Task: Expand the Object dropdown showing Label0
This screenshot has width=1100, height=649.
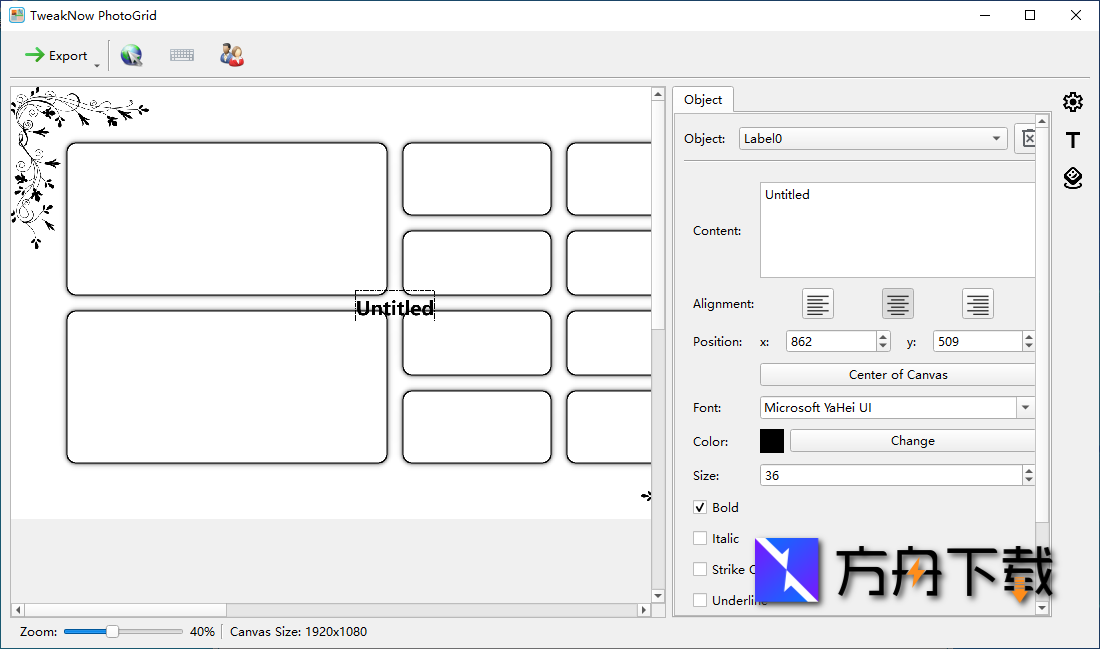Action: pos(996,139)
